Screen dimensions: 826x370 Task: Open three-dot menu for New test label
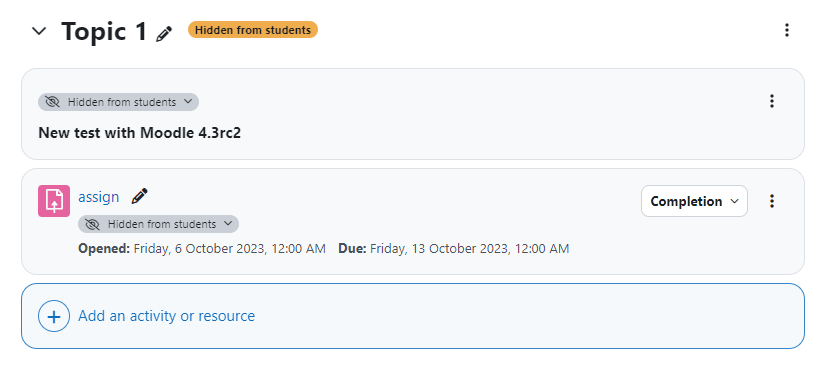772,101
